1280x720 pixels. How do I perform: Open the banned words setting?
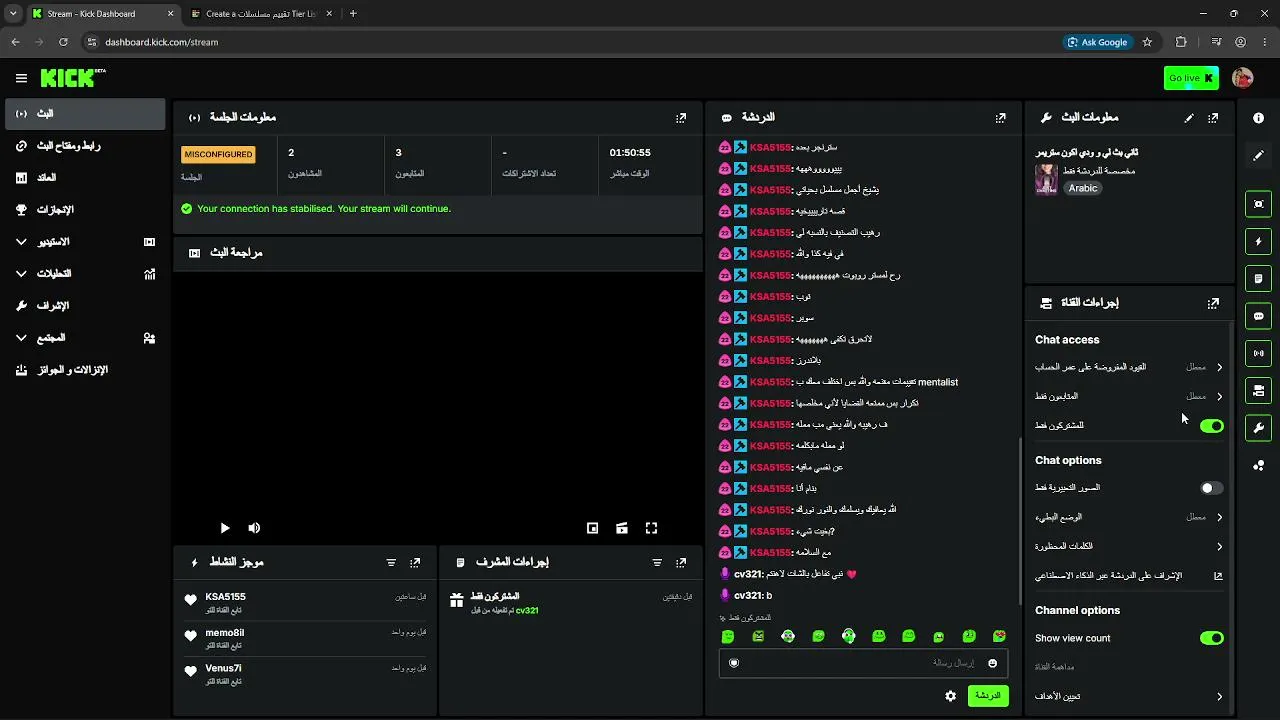tap(1129, 547)
